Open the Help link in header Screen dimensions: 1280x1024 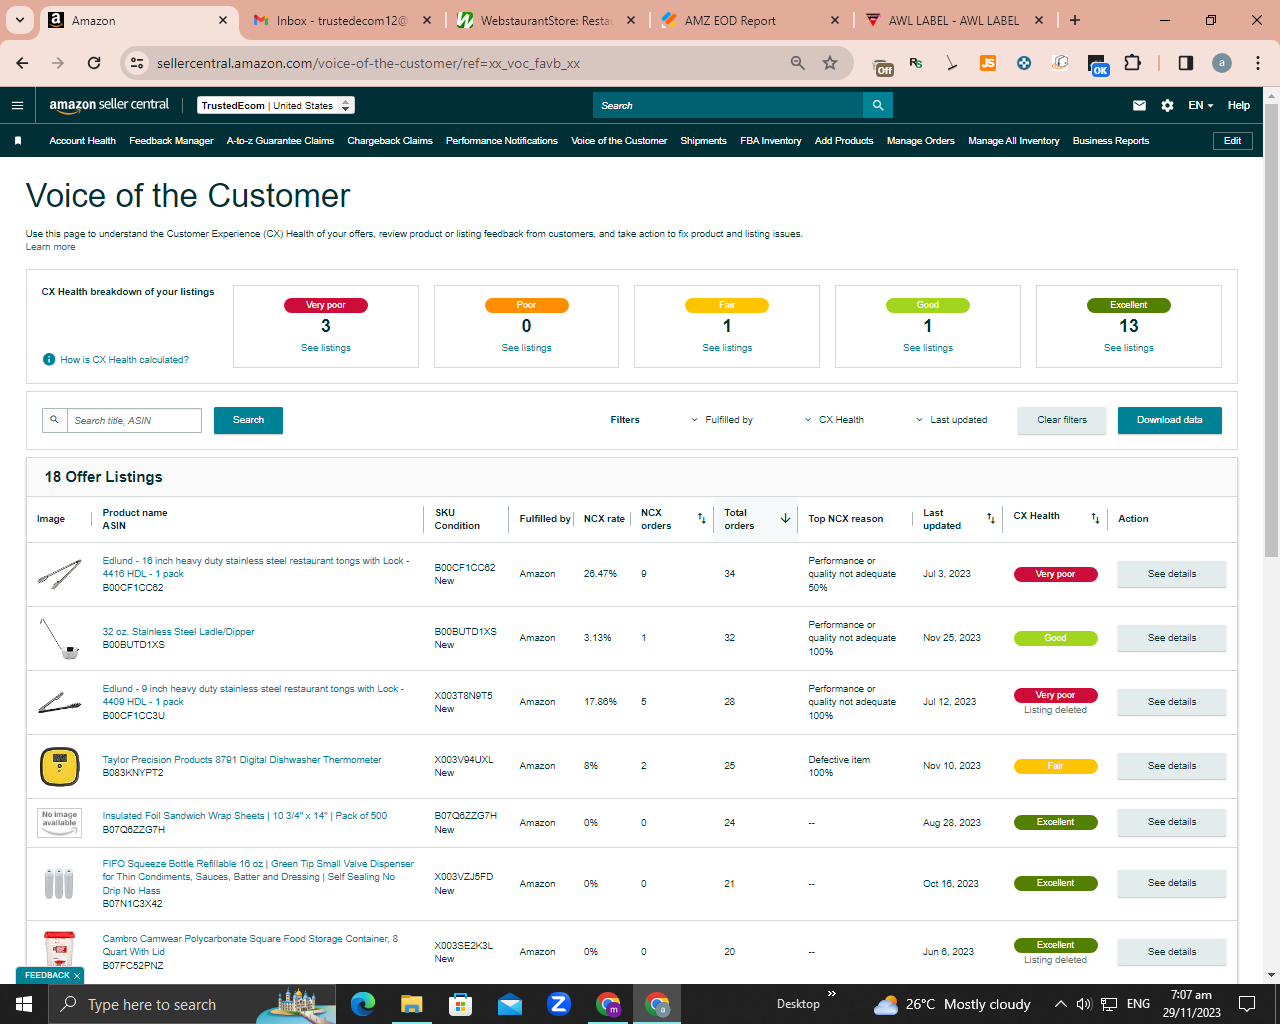(x=1239, y=105)
